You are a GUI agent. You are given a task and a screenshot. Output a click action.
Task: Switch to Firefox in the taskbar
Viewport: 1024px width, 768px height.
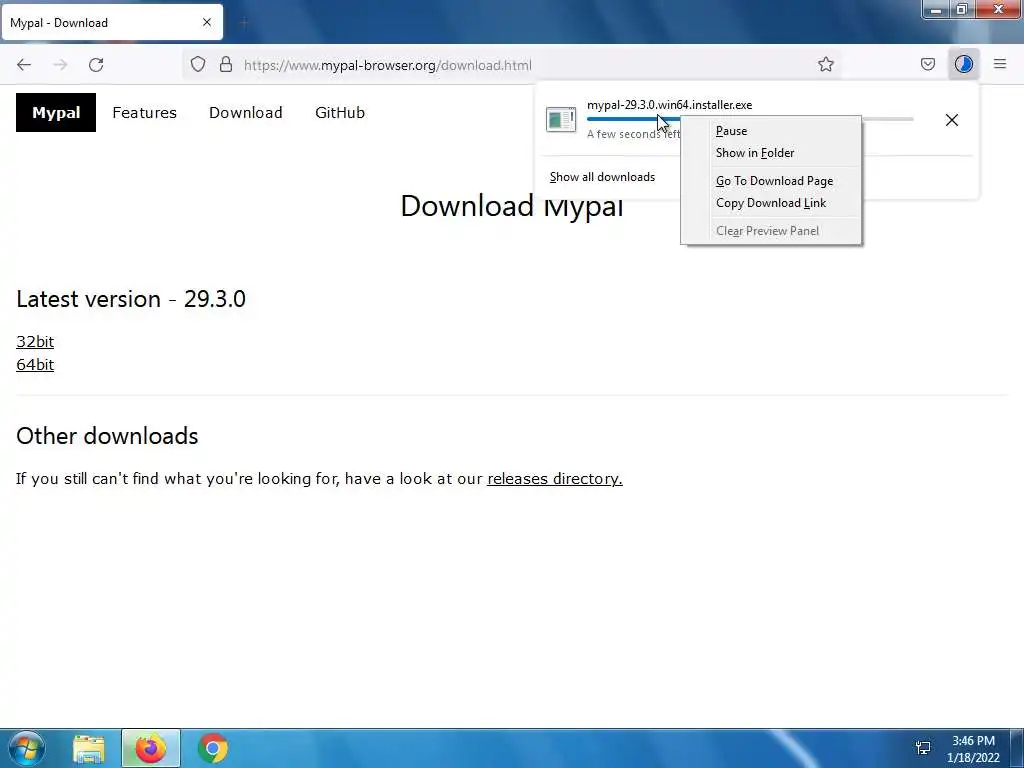[151, 748]
